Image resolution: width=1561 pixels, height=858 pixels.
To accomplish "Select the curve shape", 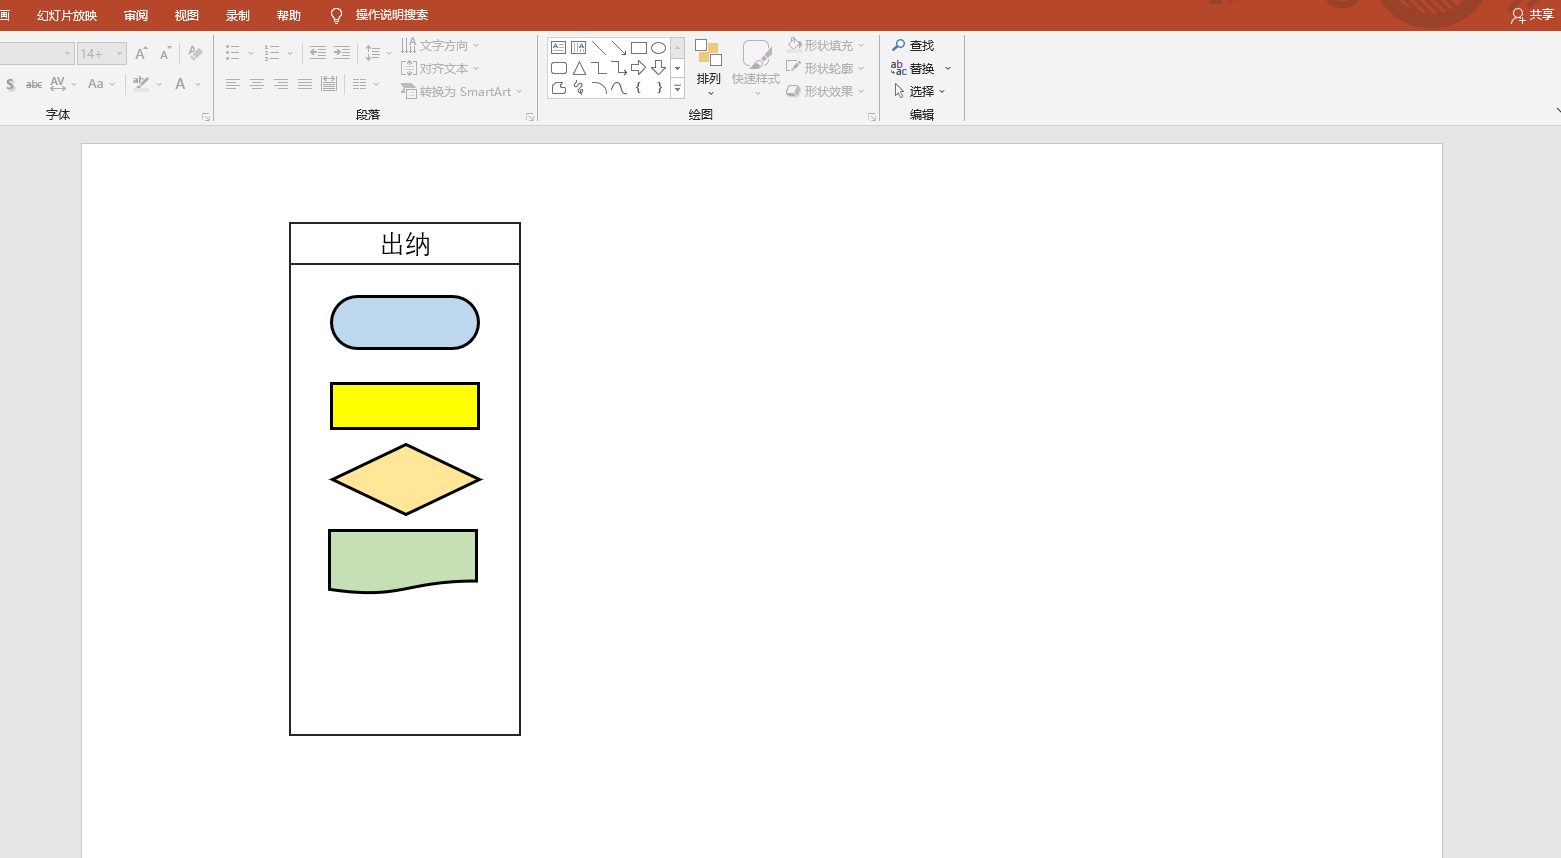I will point(618,88).
